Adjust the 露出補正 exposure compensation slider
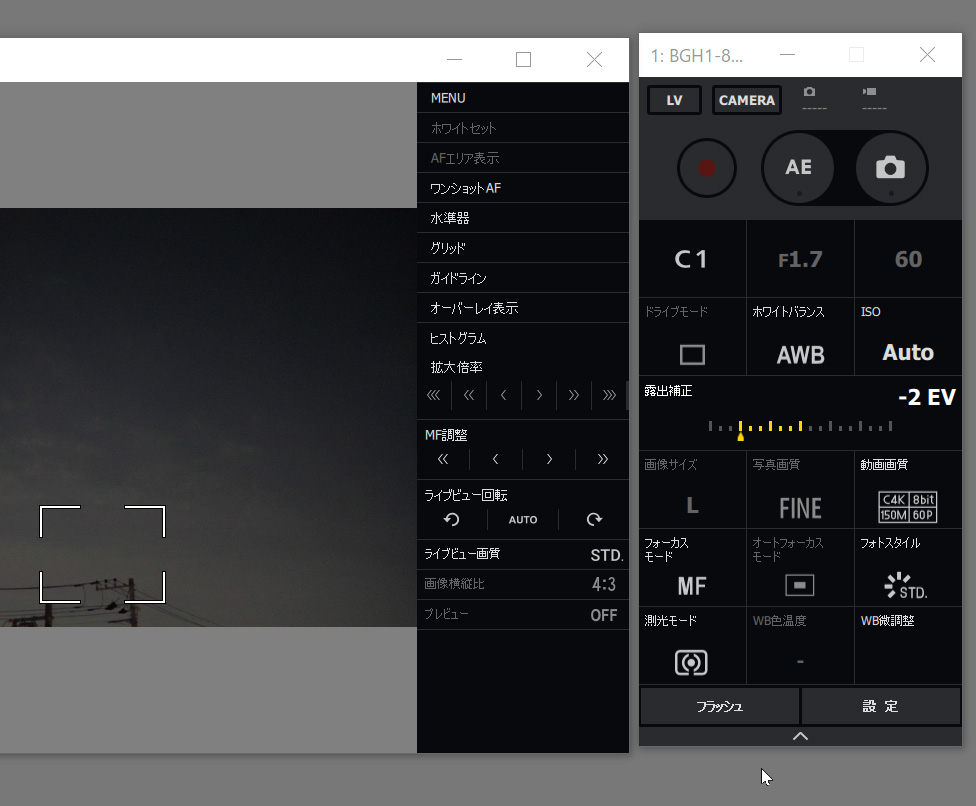The height and width of the screenshot is (806, 976). (800, 426)
